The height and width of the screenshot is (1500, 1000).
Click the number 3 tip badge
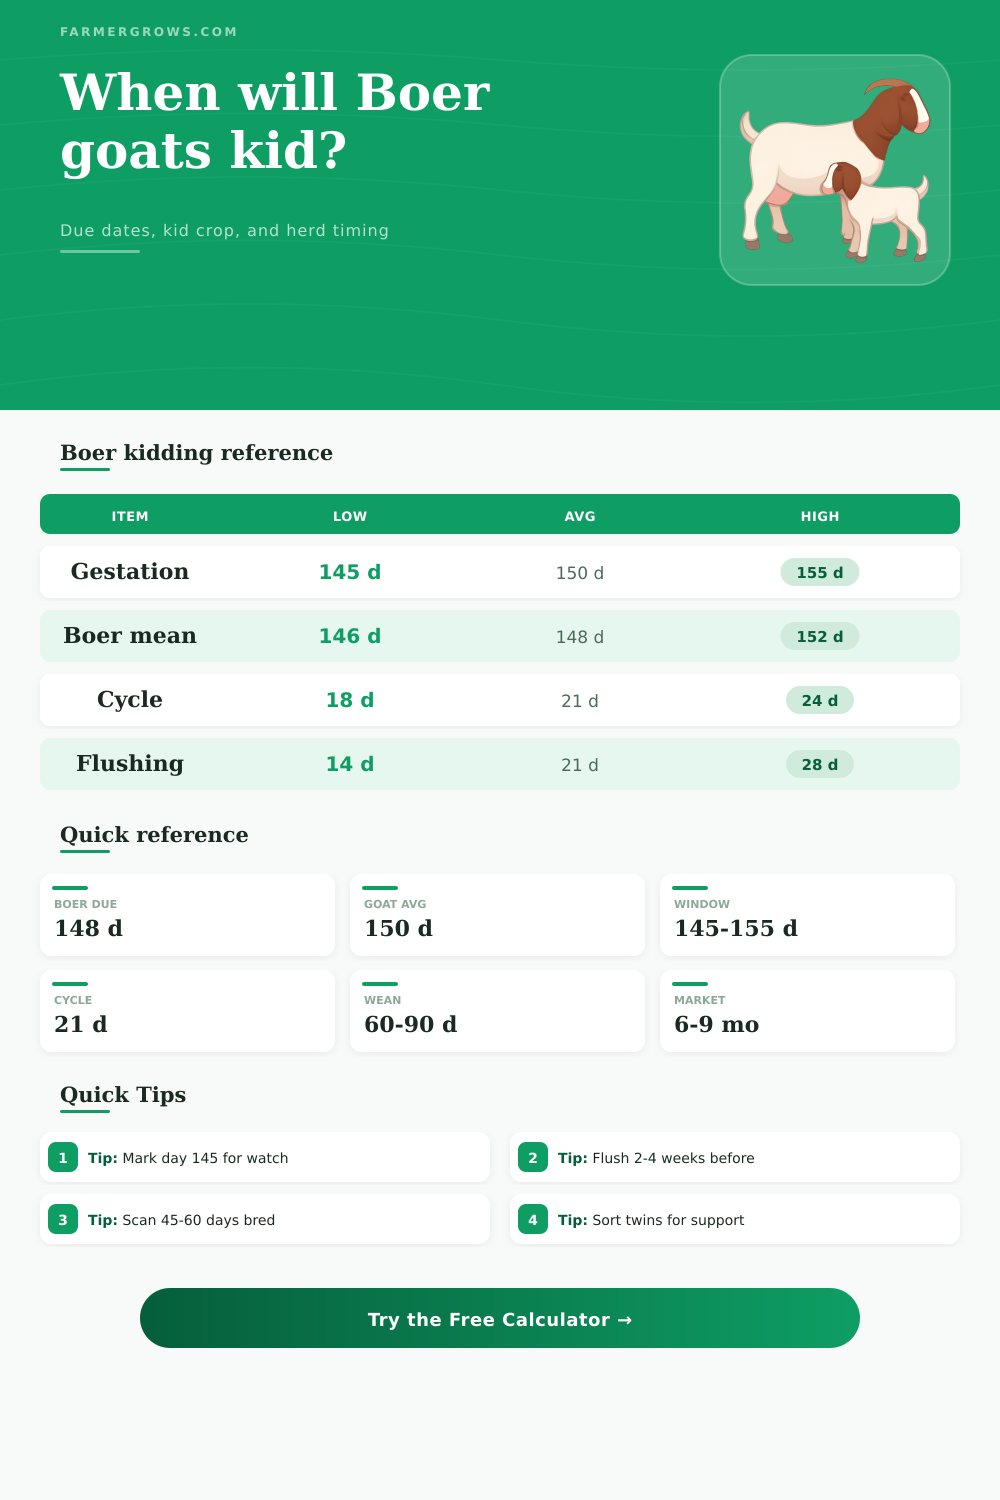[63, 1219]
